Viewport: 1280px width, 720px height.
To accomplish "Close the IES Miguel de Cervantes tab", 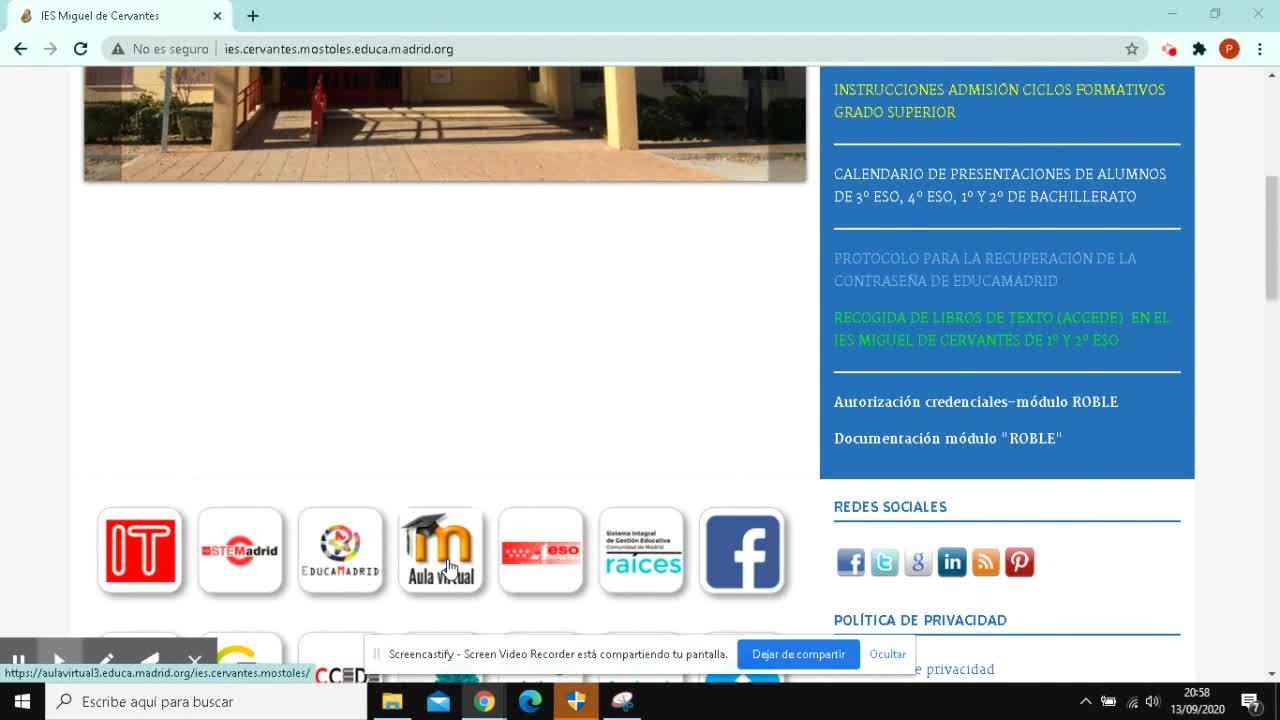I will point(217,16).
